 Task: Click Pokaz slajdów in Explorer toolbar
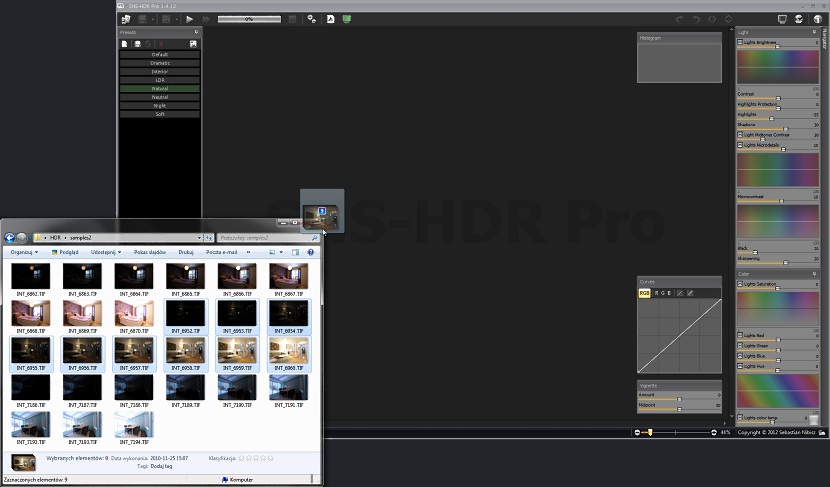coord(150,252)
